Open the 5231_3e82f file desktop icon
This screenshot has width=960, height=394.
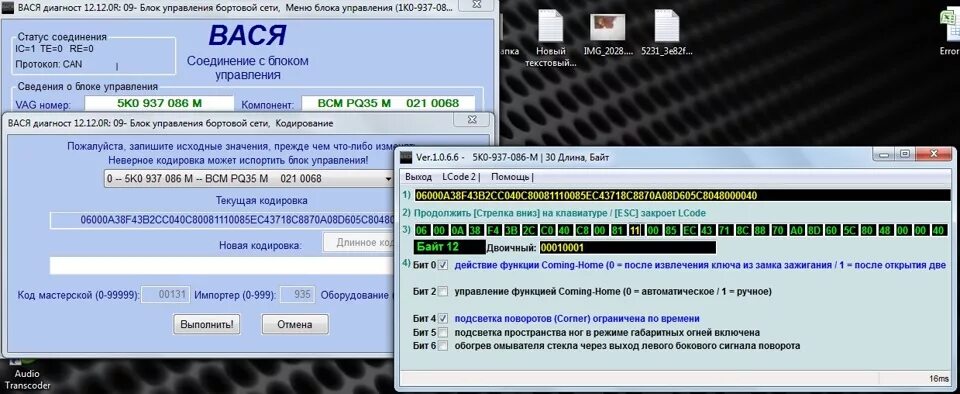[x=667, y=32]
